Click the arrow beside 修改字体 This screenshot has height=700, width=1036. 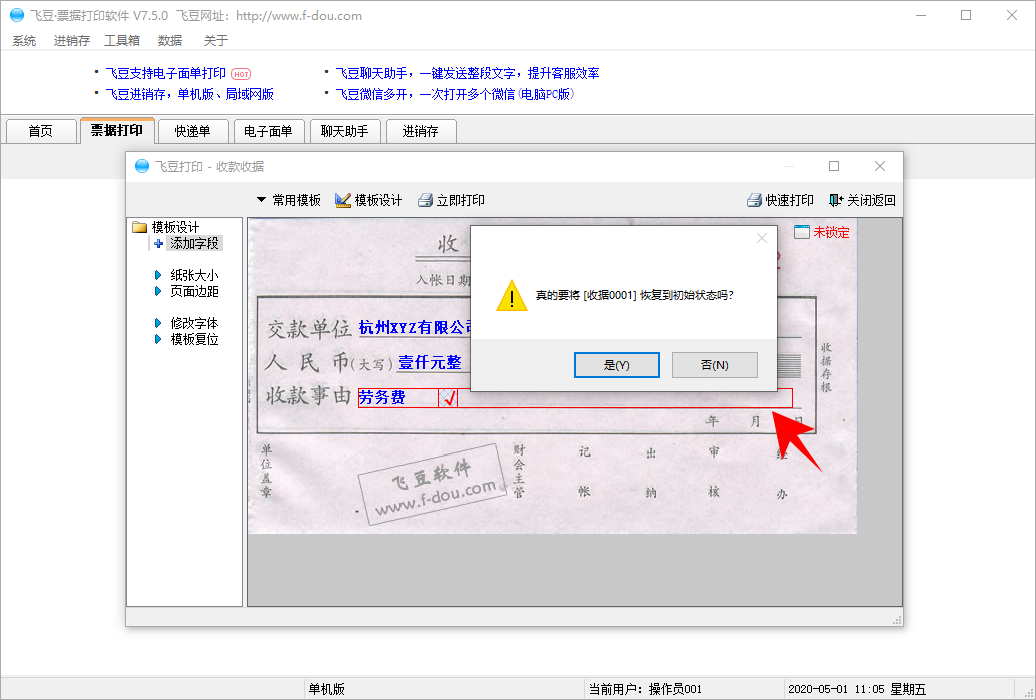click(157, 323)
